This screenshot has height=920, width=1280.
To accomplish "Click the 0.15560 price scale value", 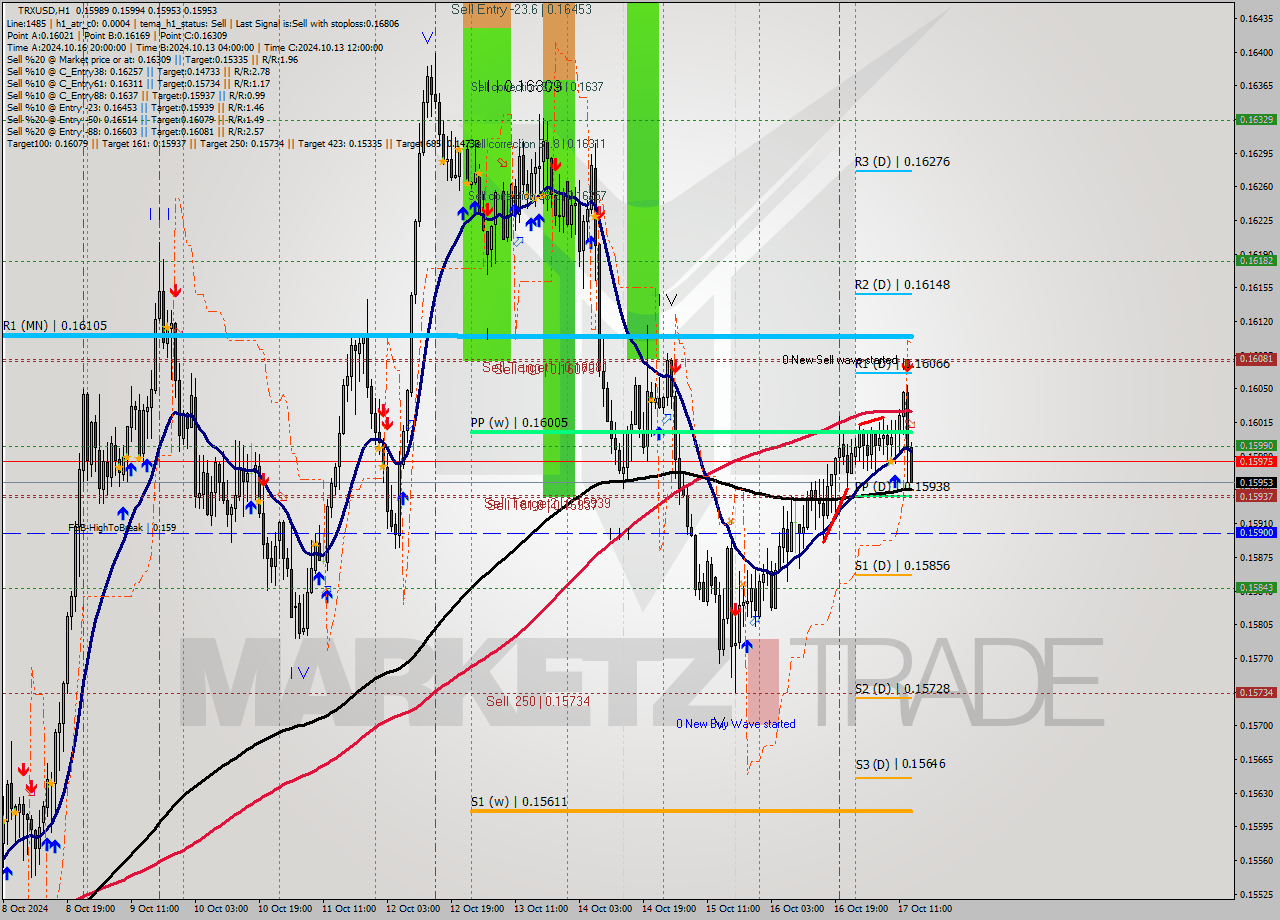I will pyautogui.click(x=1256, y=860).
